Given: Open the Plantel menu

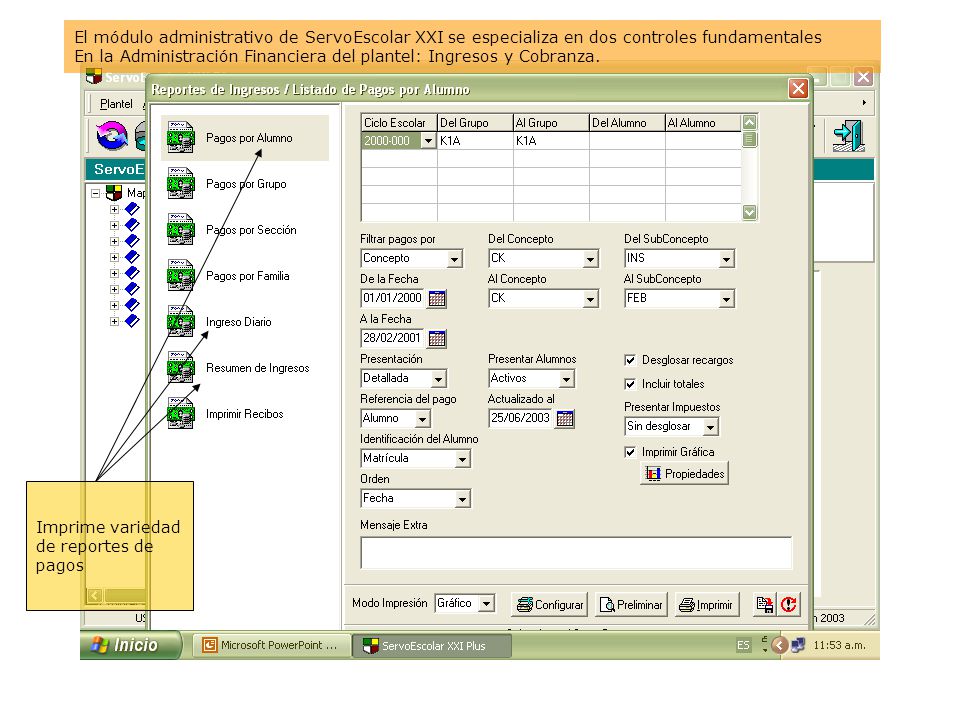Looking at the screenshot, I should (x=116, y=103).
